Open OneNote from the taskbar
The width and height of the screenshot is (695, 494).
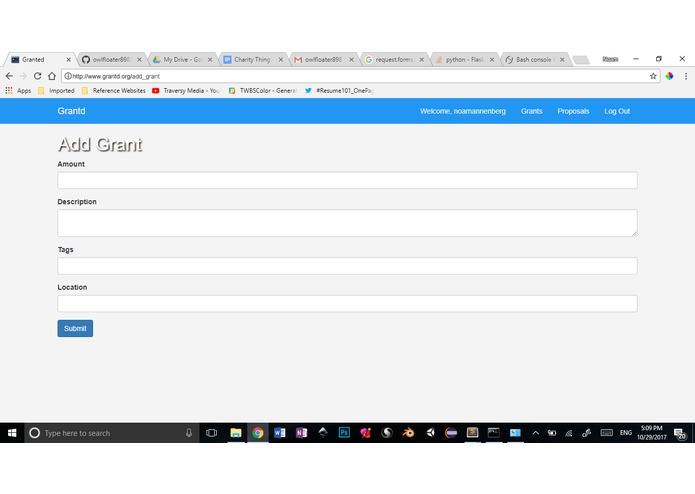[301, 433]
